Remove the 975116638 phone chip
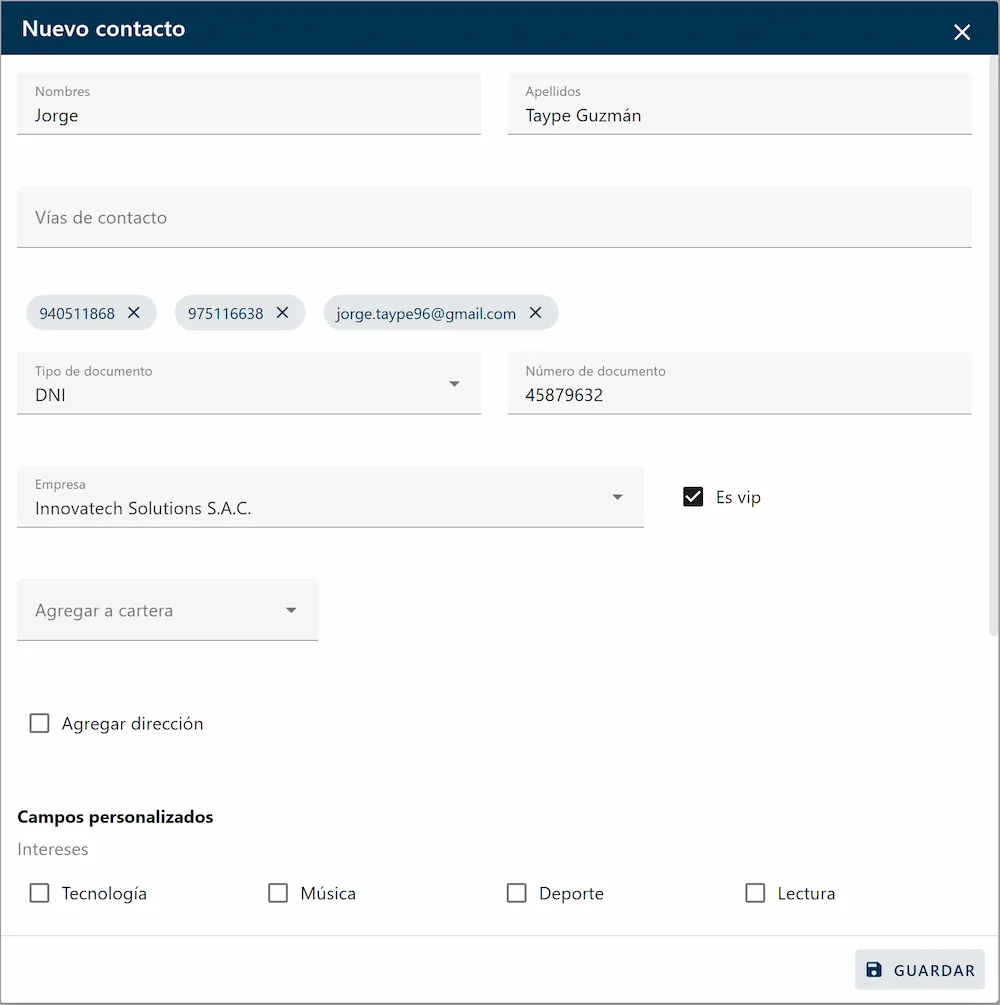 pos(282,313)
